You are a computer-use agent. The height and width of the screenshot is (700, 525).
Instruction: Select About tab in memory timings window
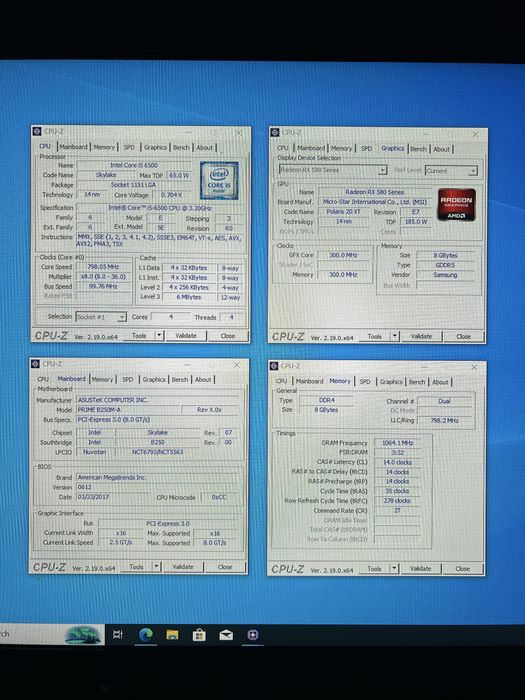click(440, 382)
